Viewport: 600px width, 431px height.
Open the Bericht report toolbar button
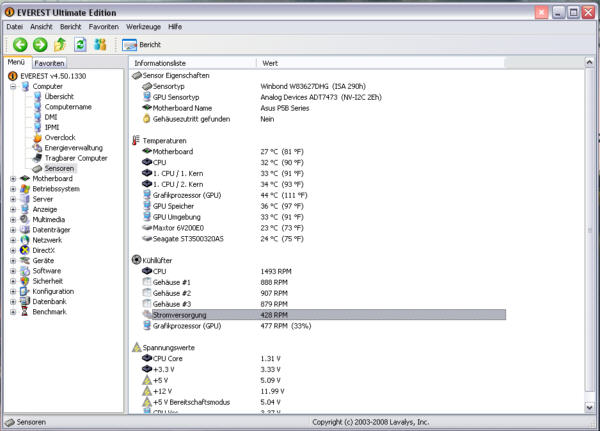pos(142,45)
